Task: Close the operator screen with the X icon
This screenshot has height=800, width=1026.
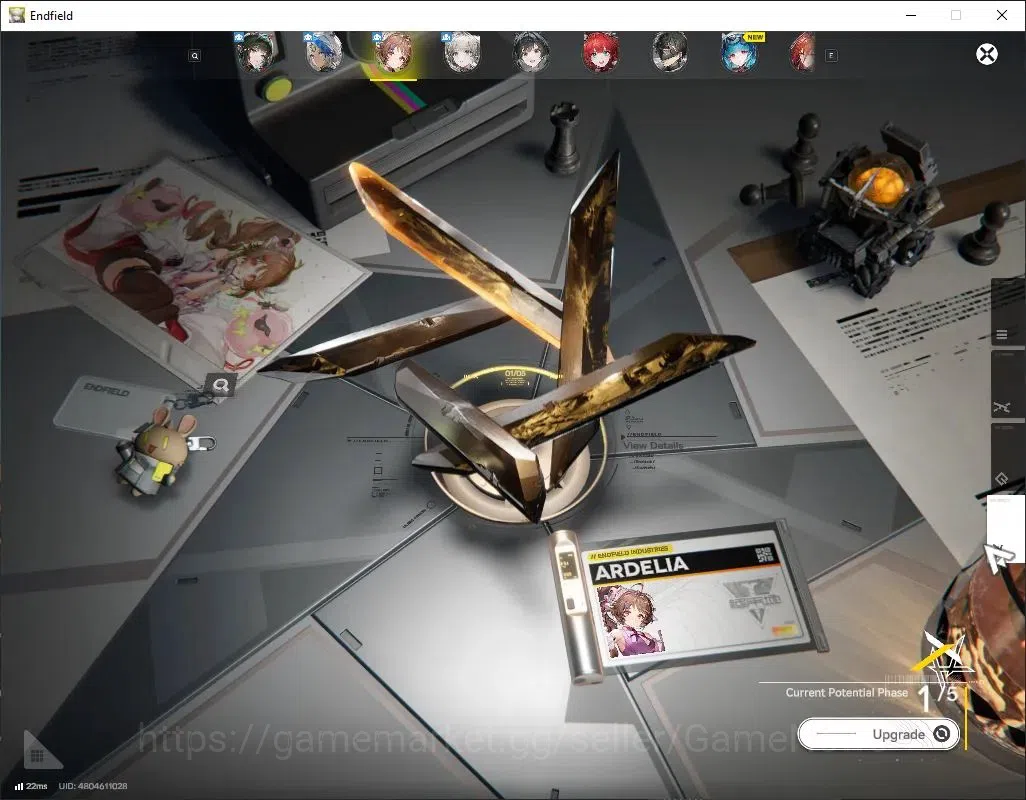Action: (987, 54)
